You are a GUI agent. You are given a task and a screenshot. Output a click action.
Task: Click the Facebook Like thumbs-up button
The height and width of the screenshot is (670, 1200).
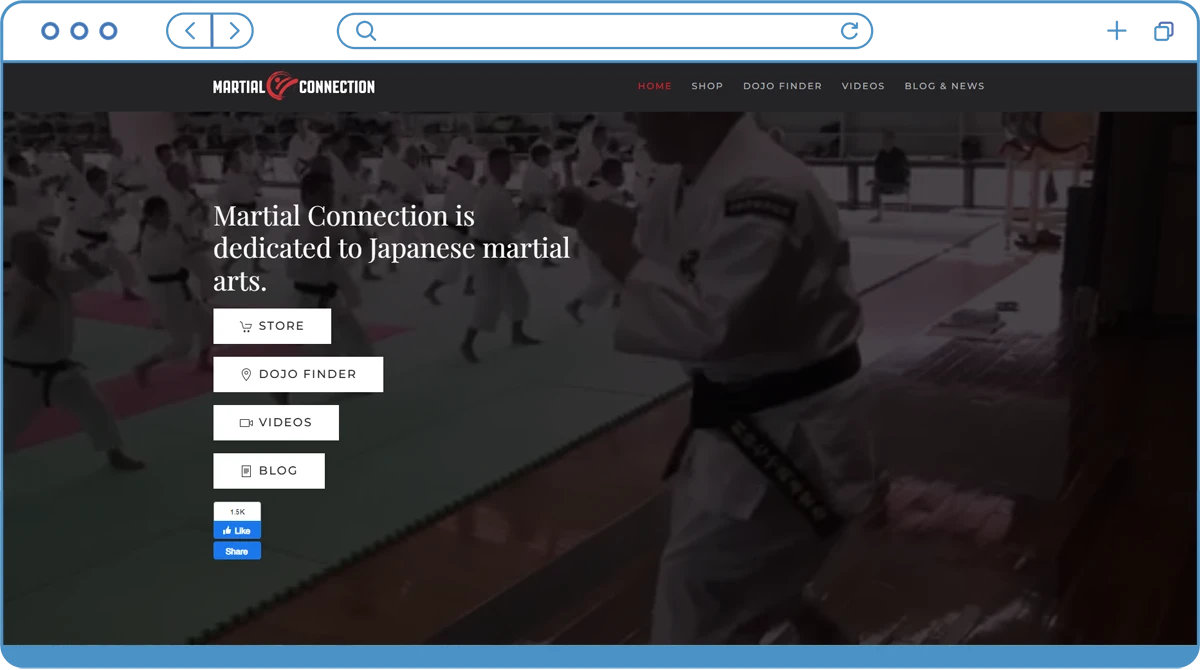click(x=237, y=531)
